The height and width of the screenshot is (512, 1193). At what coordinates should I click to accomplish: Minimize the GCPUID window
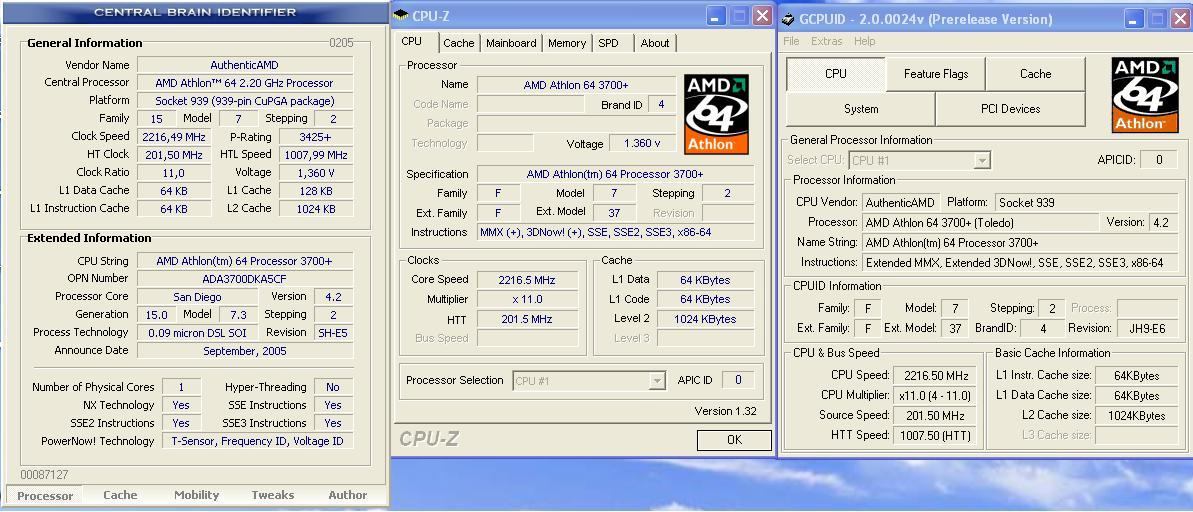tap(1134, 19)
